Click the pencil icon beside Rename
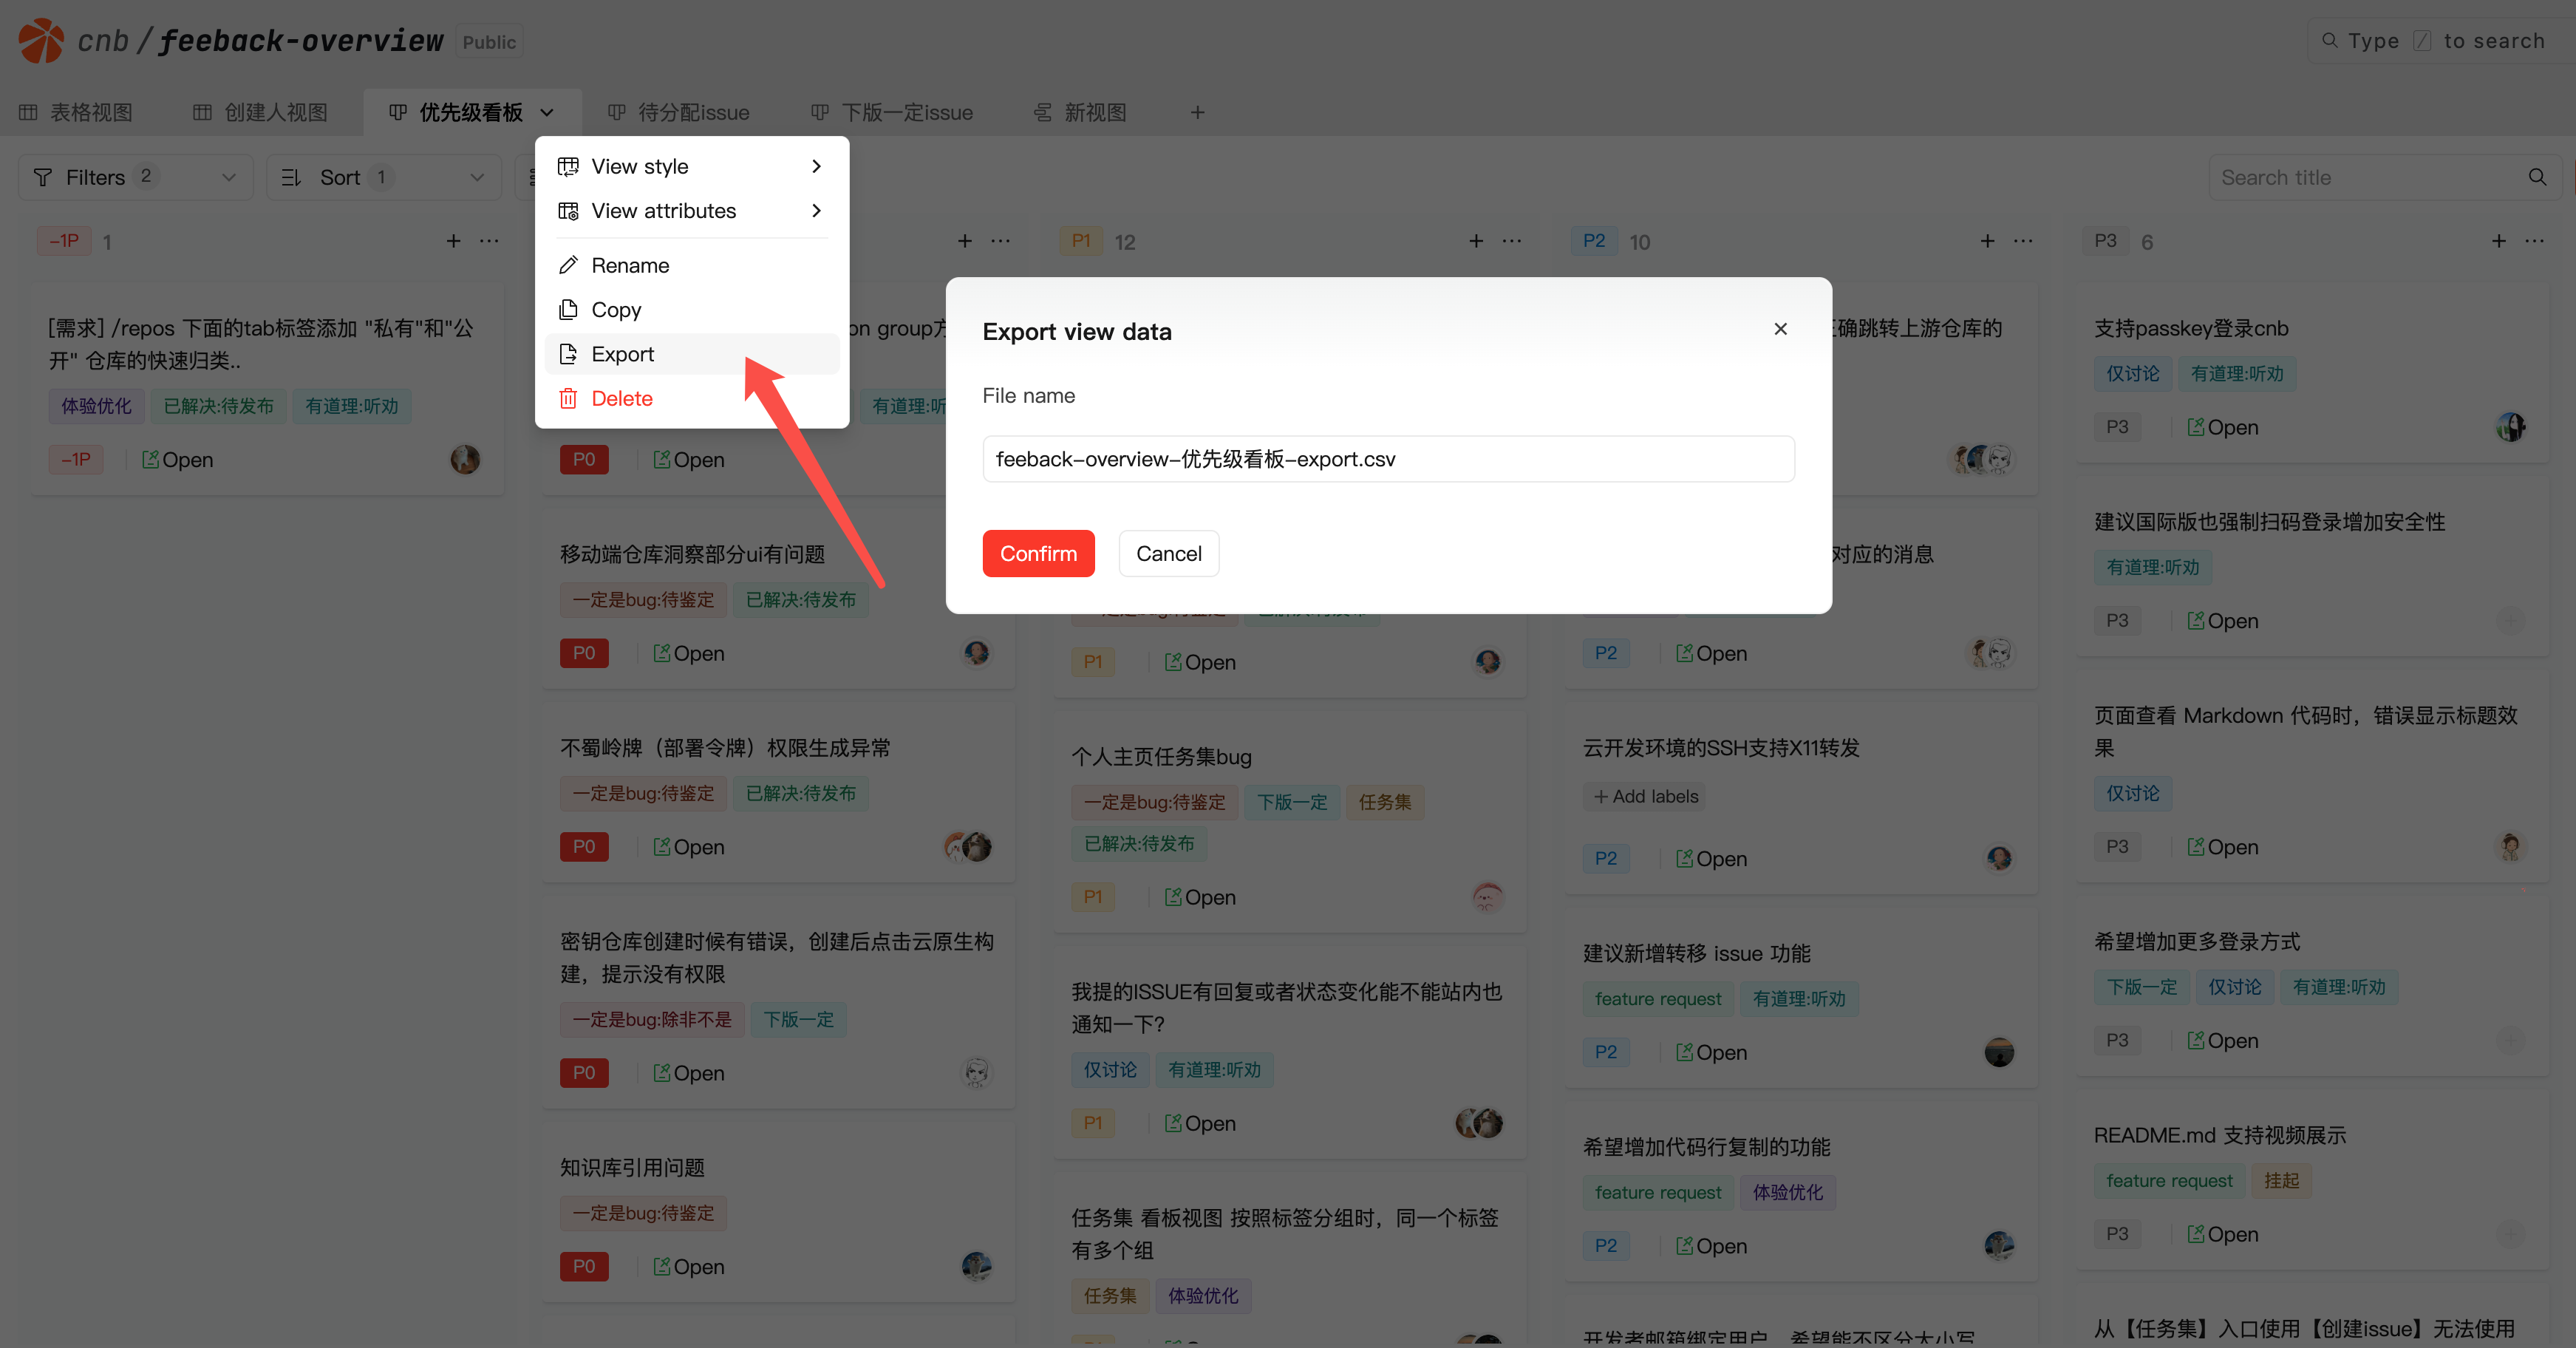 click(x=568, y=265)
